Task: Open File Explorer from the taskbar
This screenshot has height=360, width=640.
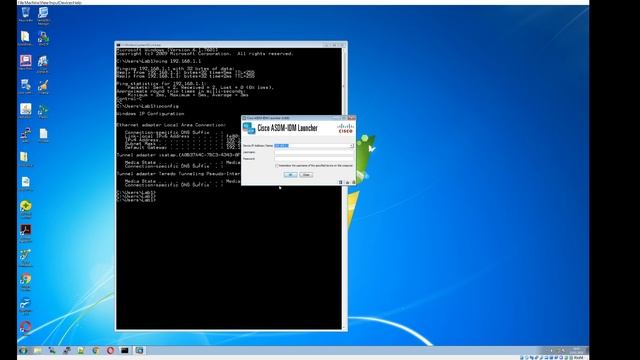Action: (x=38, y=350)
